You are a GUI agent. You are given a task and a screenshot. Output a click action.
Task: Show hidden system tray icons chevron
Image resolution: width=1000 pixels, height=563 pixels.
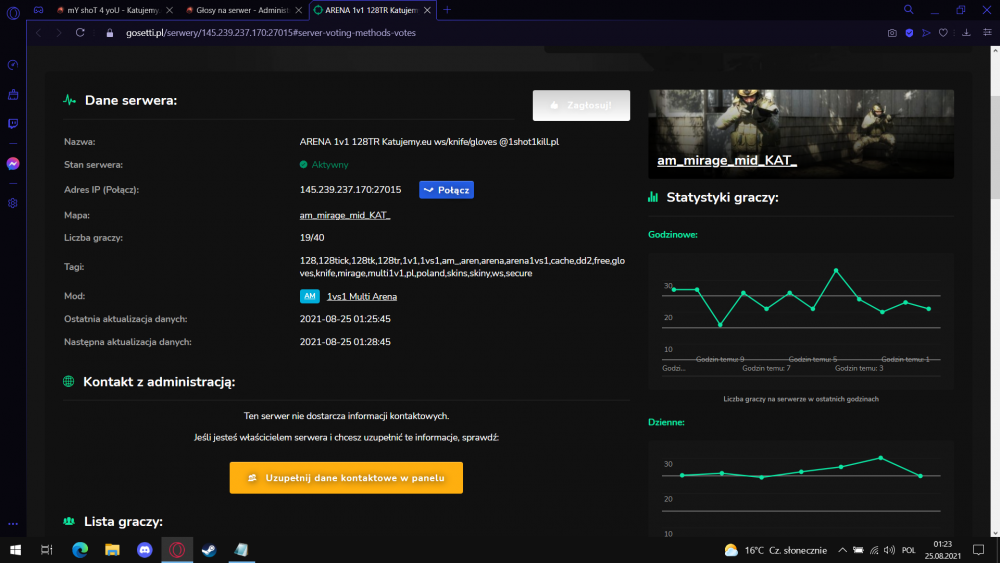click(x=842, y=550)
